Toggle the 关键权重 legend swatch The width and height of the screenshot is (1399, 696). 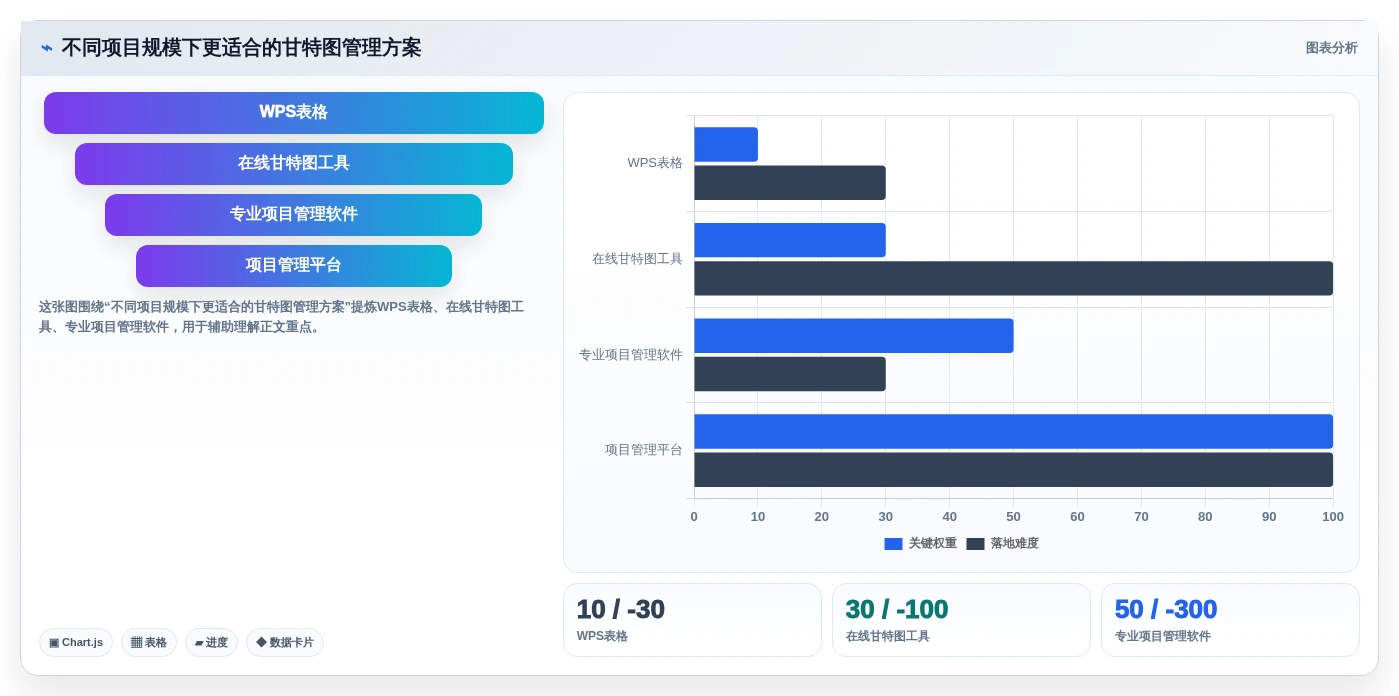tap(893, 544)
